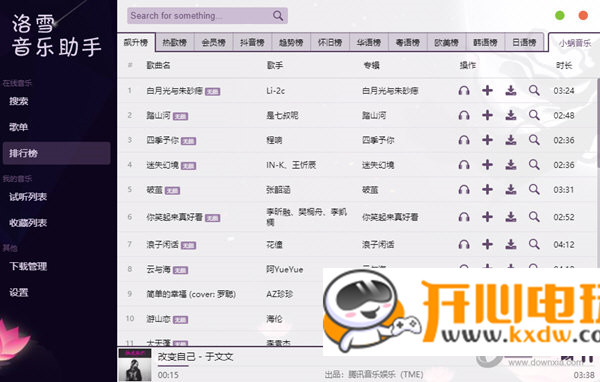Open 搜索 in the sidebar
The width and height of the screenshot is (600, 382).
tap(56, 101)
